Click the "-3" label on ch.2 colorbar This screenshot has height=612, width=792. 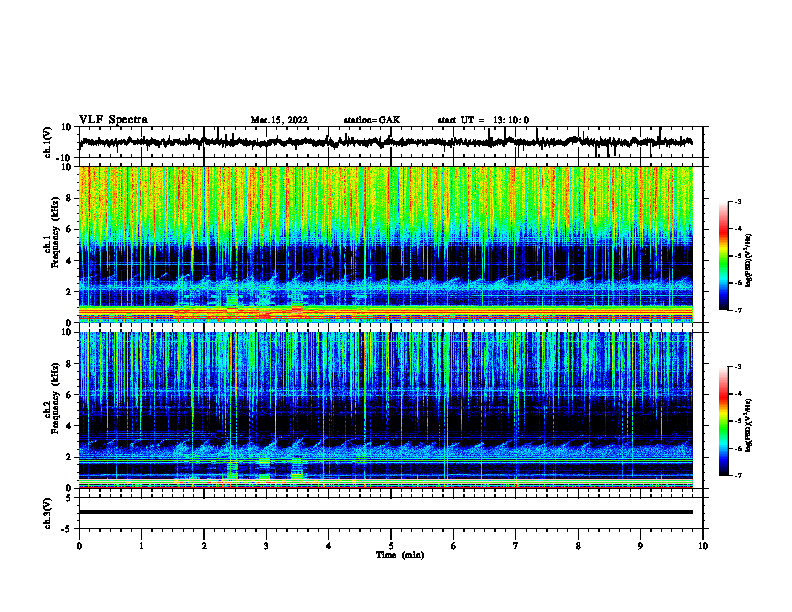click(x=738, y=367)
